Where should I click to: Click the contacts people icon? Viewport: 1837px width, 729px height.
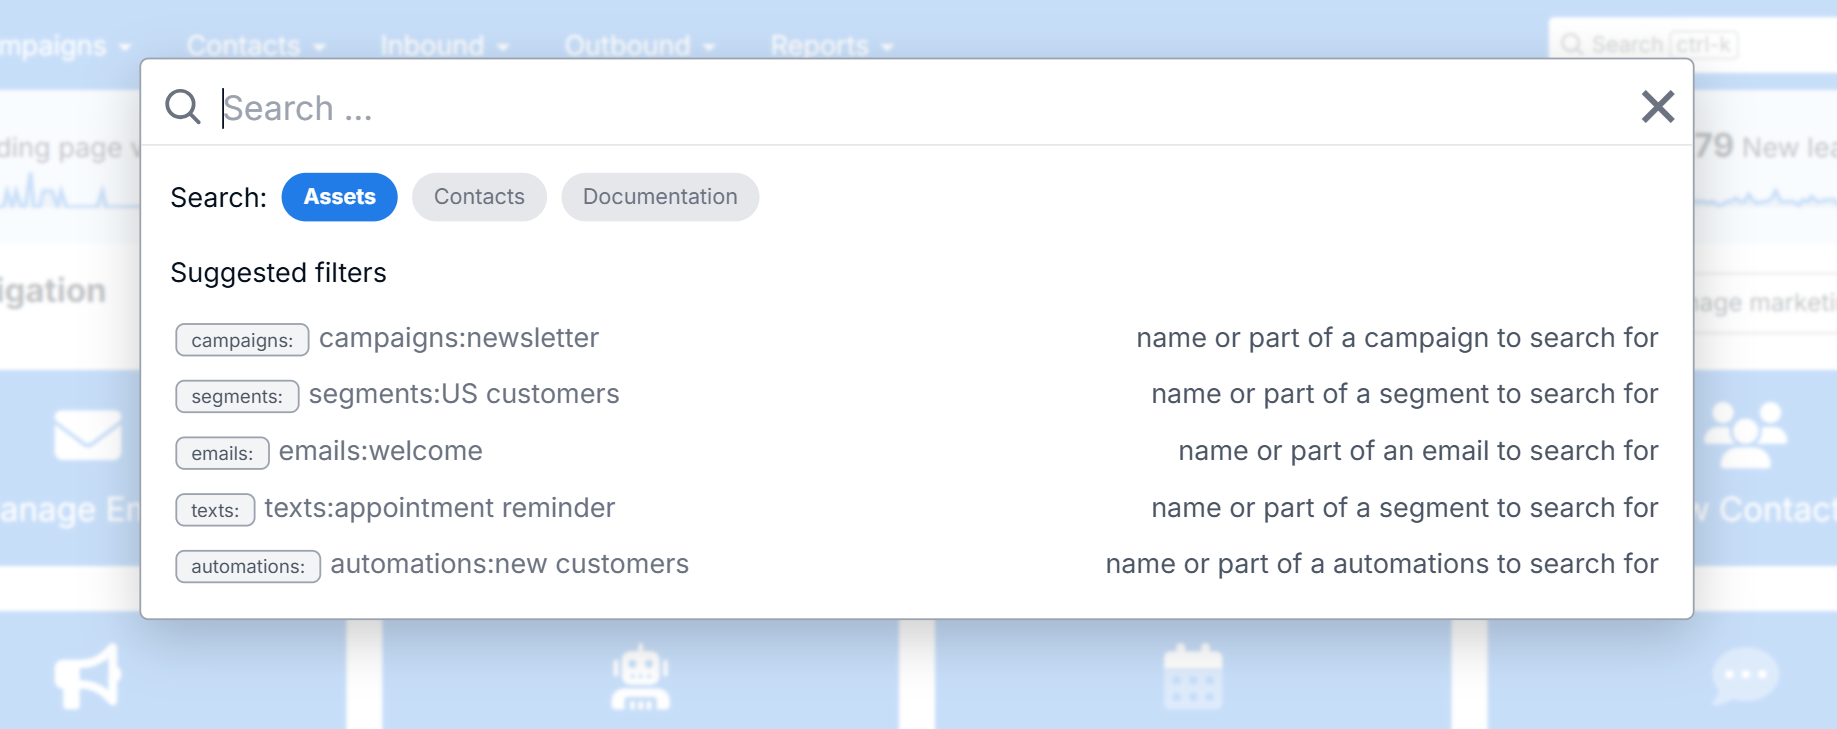[1745, 435]
